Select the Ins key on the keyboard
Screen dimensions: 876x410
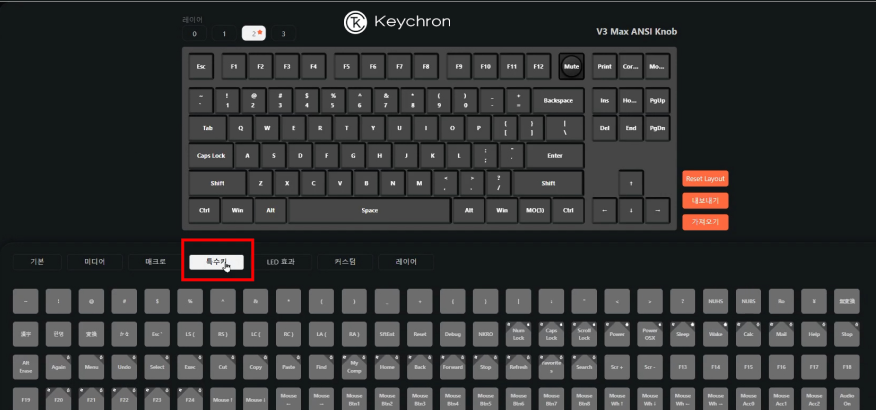[x=604, y=101]
